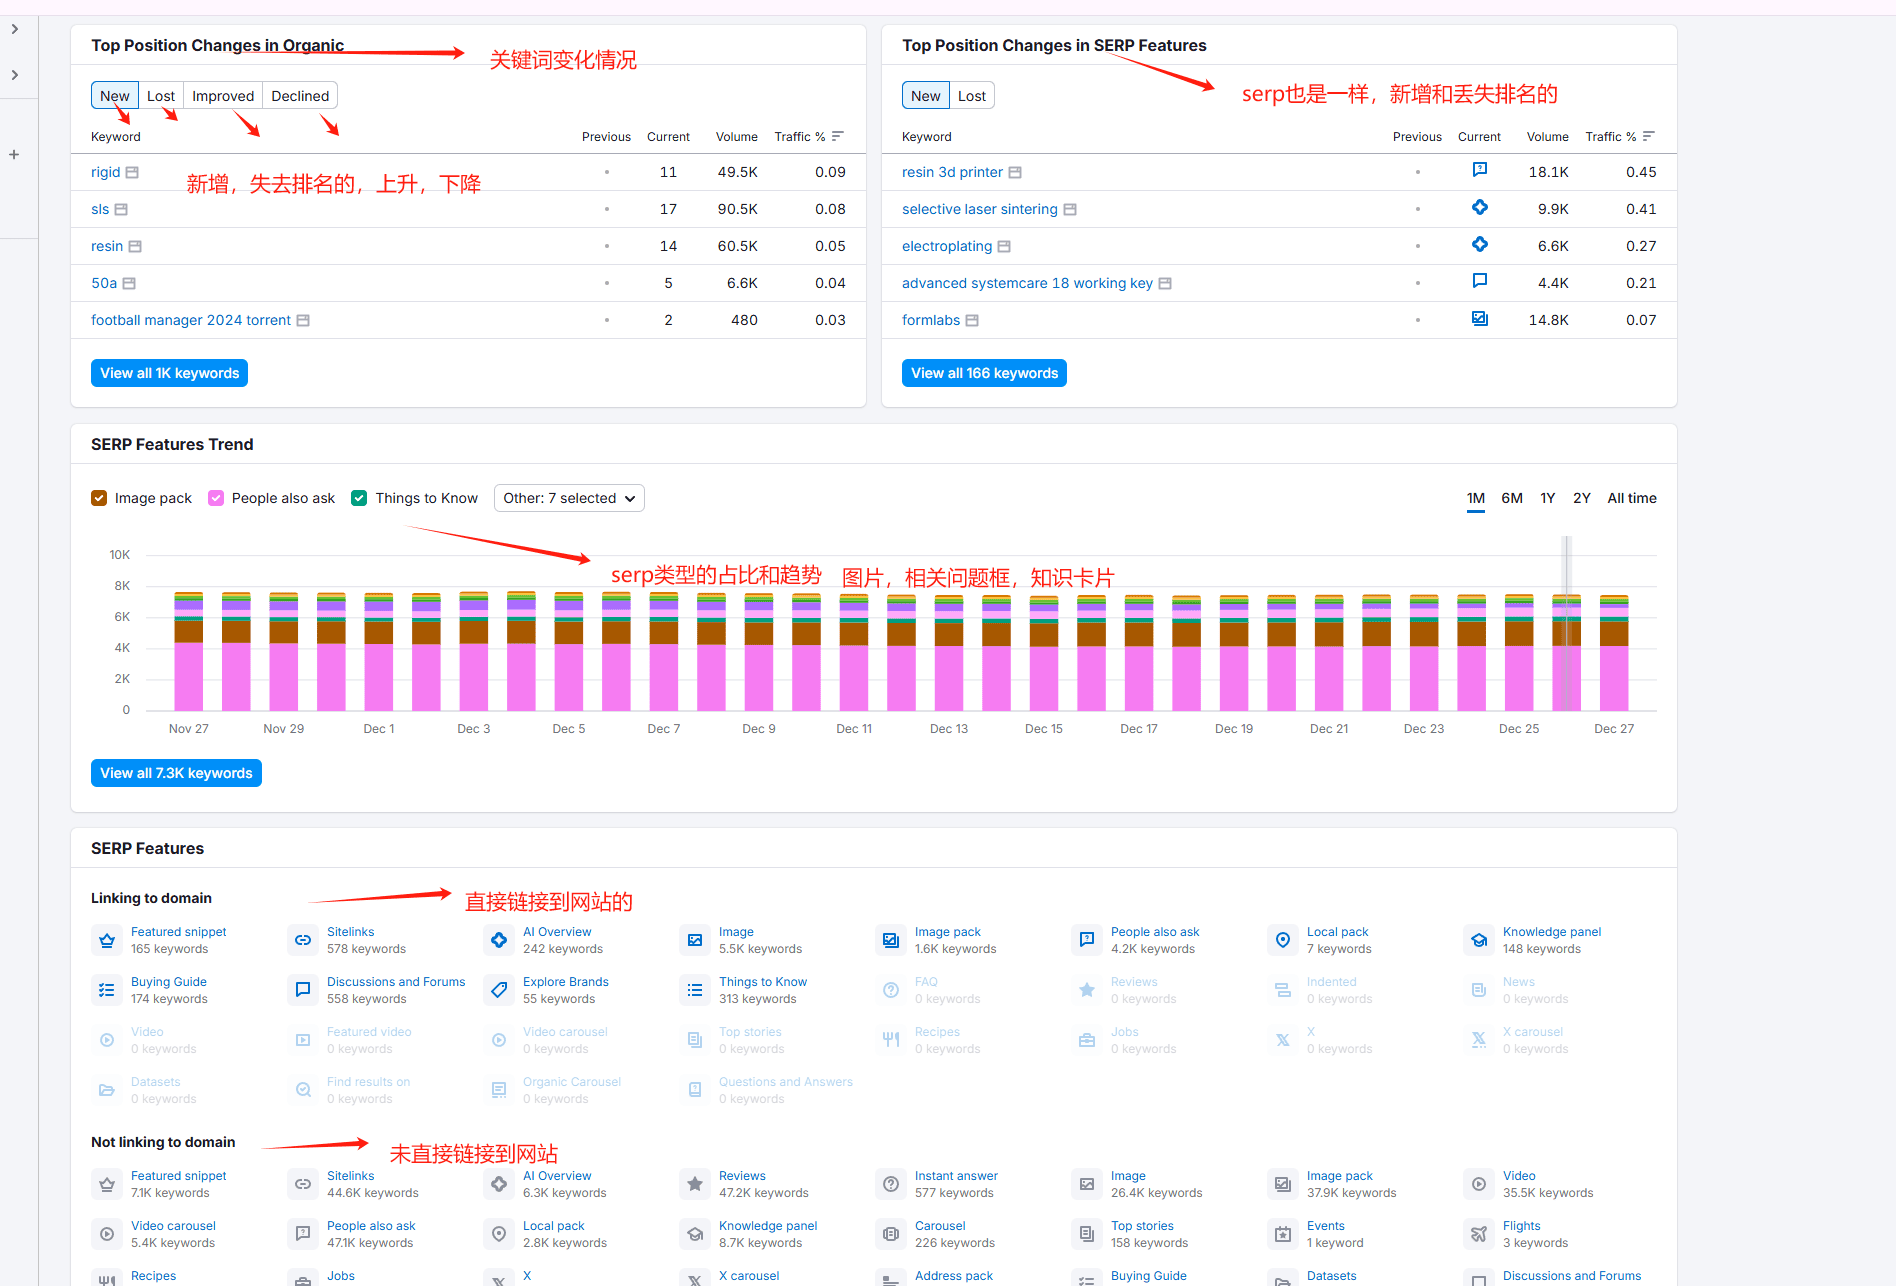The width and height of the screenshot is (1896, 1286).
Task: Click the plus icon in left sidebar
Action: click(x=14, y=154)
